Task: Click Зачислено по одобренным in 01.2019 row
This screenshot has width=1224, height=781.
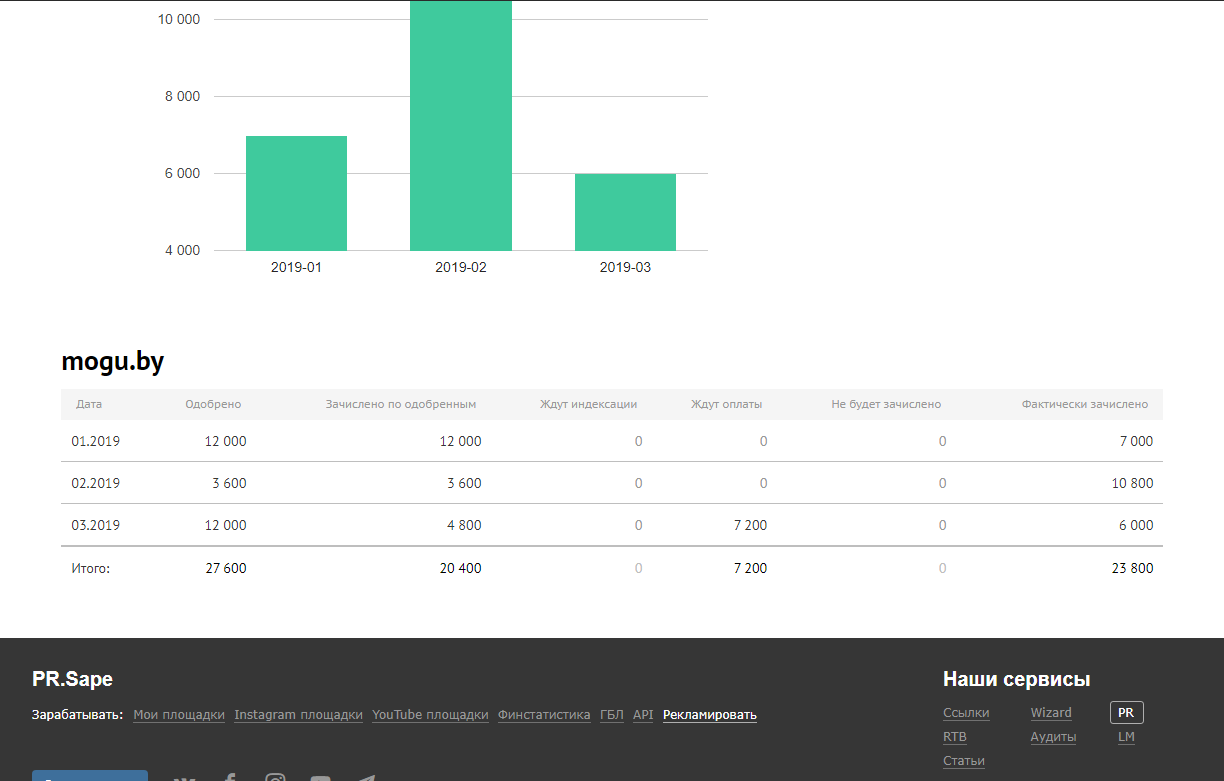Action: point(460,441)
